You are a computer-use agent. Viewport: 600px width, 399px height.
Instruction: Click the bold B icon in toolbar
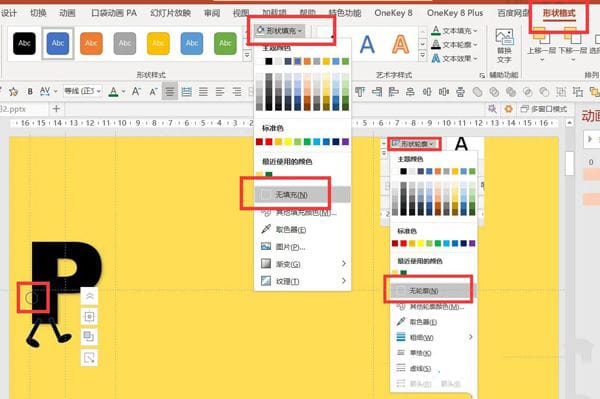pos(30,91)
